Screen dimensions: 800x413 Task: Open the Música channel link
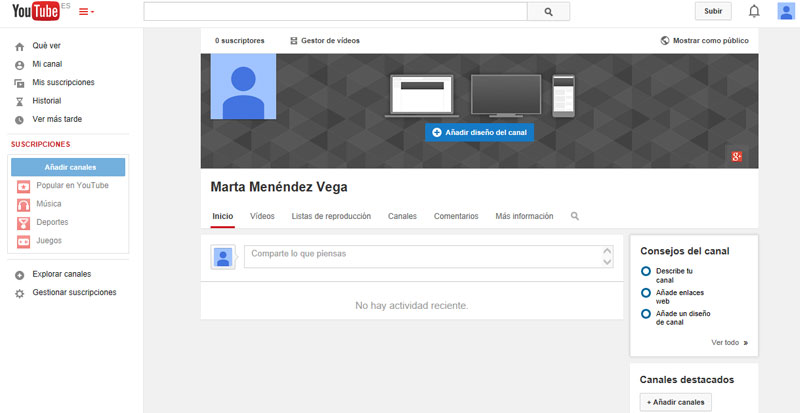49,204
